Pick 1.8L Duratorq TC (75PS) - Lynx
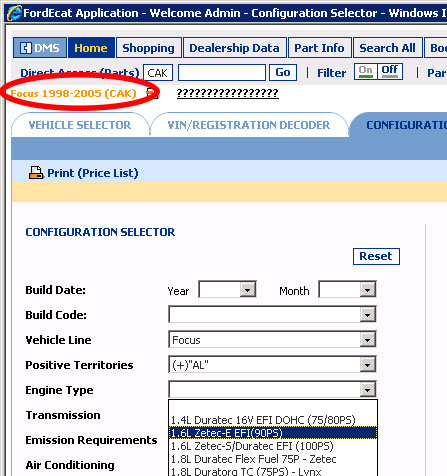 coord(273,471)
